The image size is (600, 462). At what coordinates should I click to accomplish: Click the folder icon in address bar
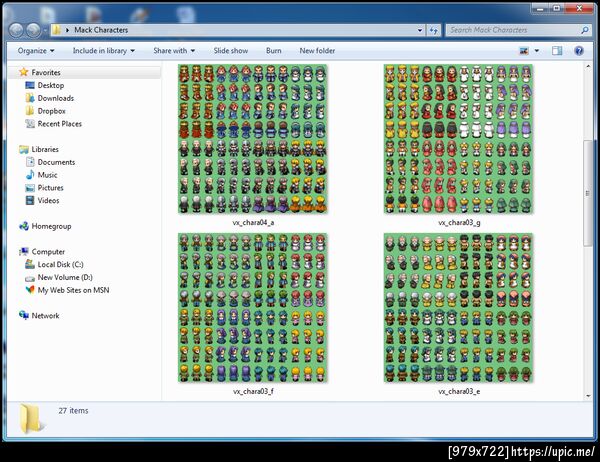tap(56, 30)
